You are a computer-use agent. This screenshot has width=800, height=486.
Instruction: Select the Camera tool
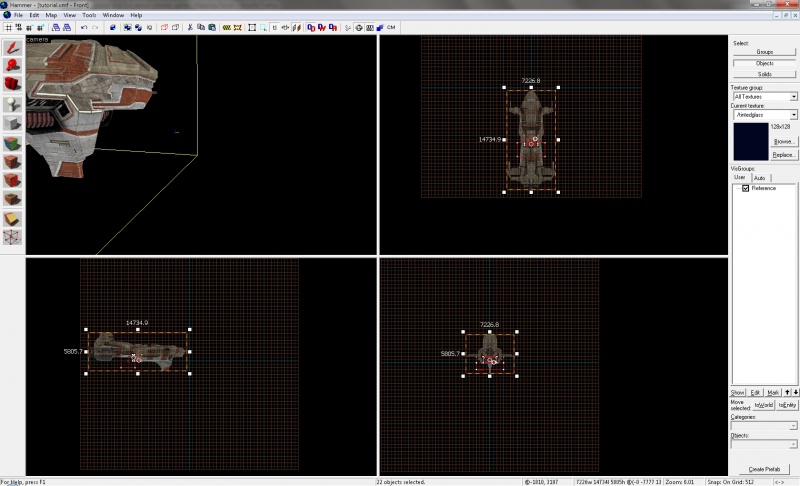[x=12, y=83]
